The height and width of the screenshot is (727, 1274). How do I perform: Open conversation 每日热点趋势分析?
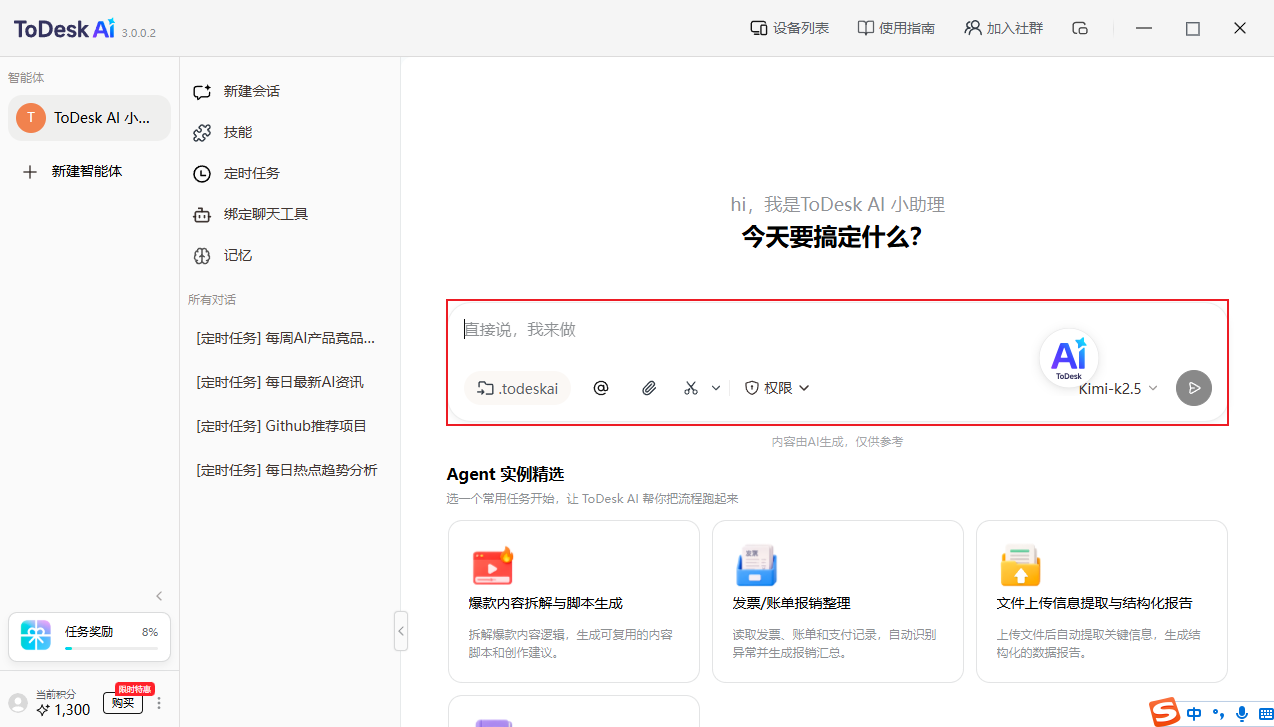coord(285,470)
